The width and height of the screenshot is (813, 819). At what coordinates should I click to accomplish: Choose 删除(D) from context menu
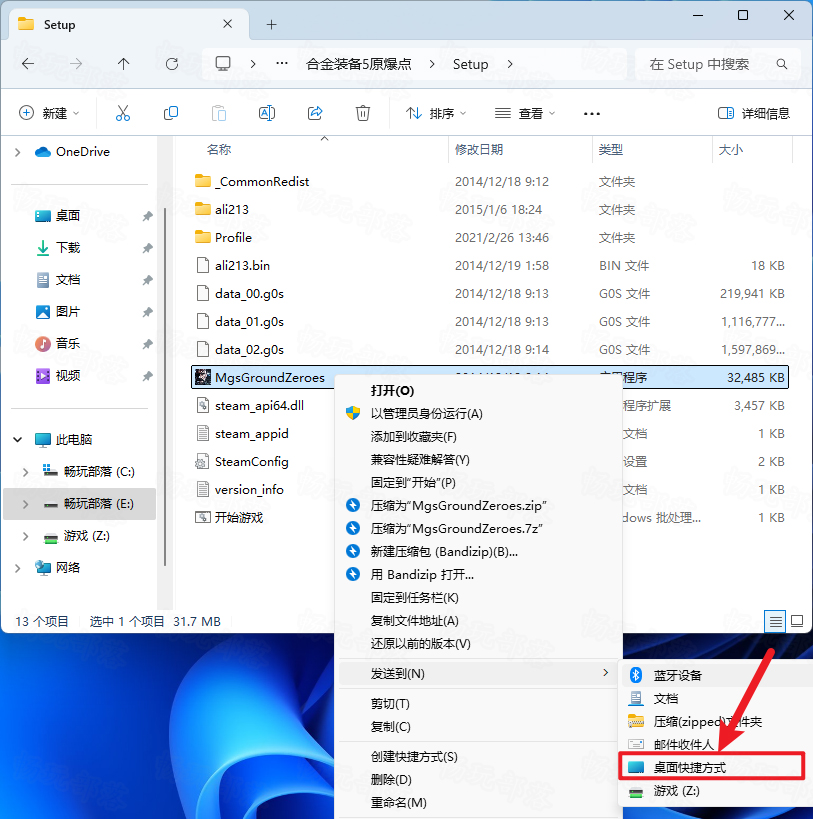[x=480, y=780]
